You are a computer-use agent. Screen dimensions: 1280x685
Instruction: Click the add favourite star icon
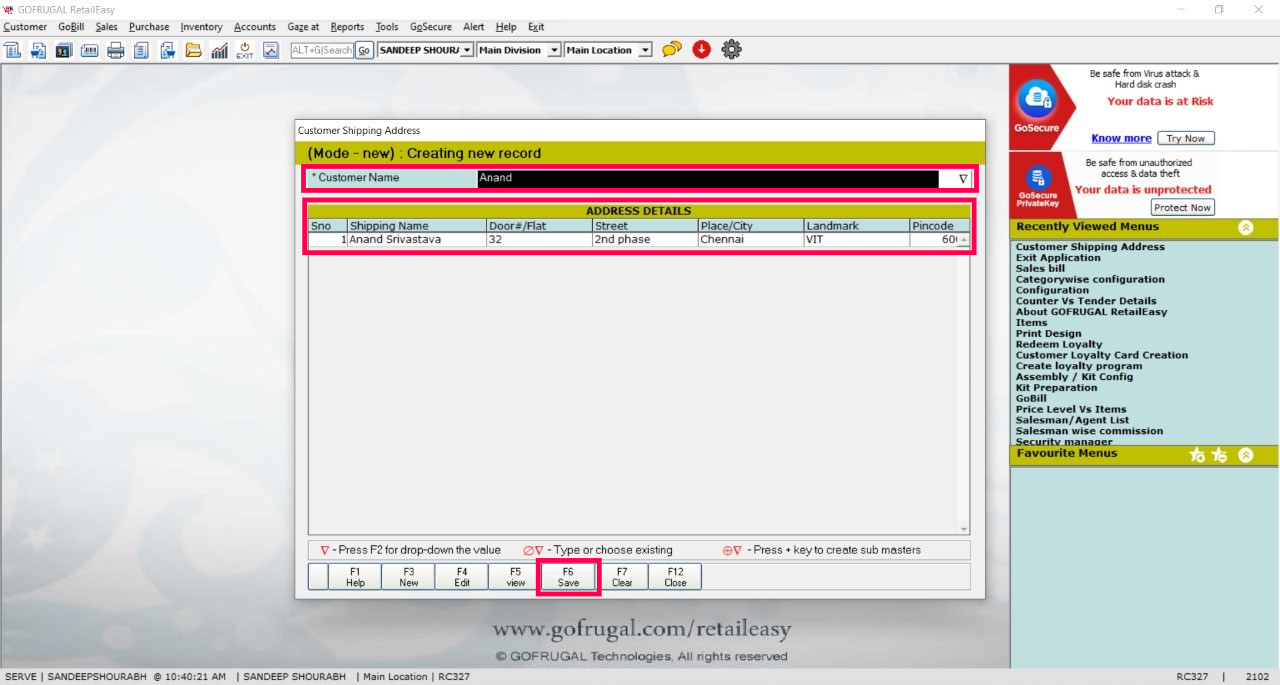pyautogui.click(x=1197, y=455)
